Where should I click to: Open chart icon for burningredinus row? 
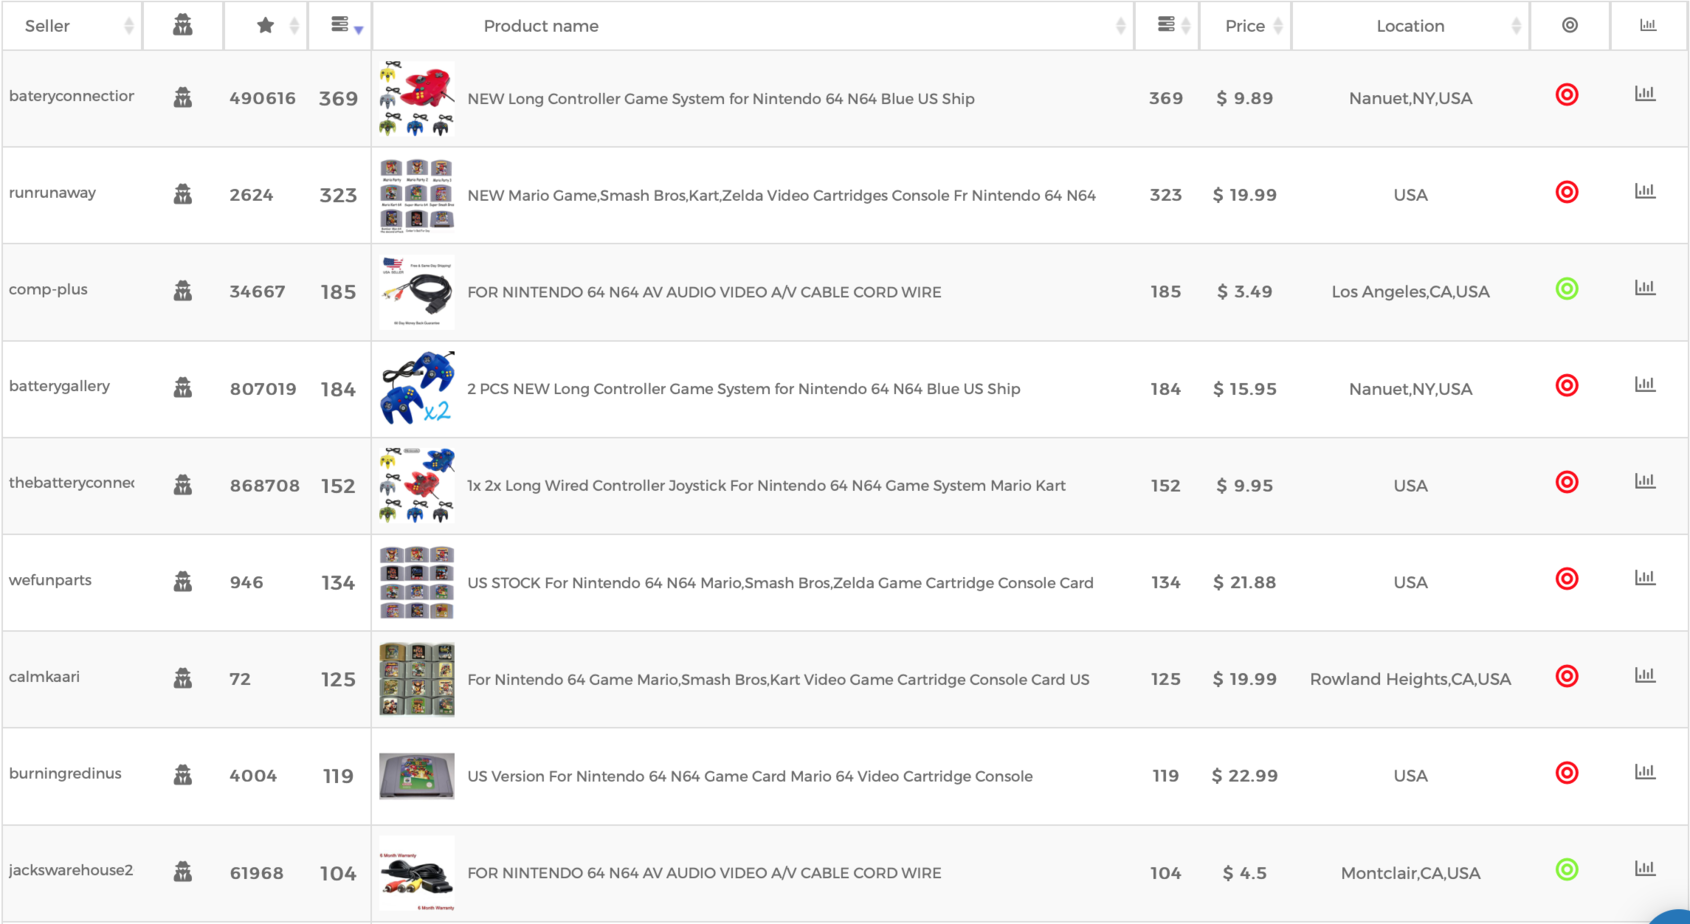tap(1645, 772)
